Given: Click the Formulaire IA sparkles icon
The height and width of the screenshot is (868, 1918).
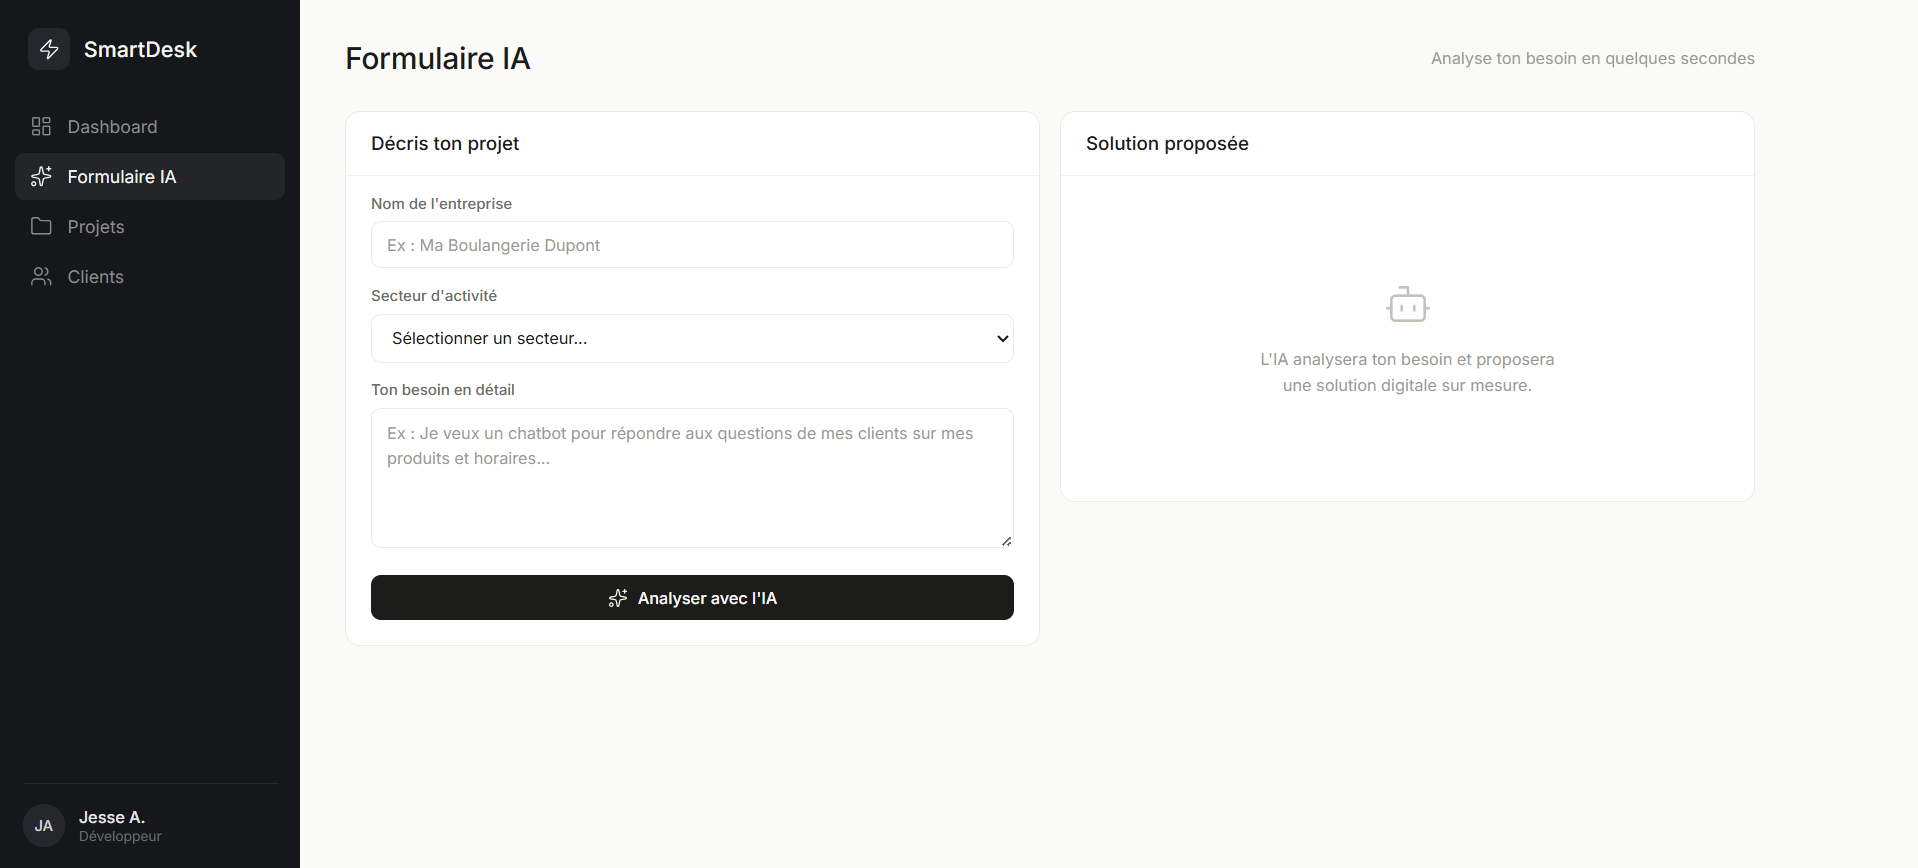Looking at the screenshot, I should click(x=41, y=176).
